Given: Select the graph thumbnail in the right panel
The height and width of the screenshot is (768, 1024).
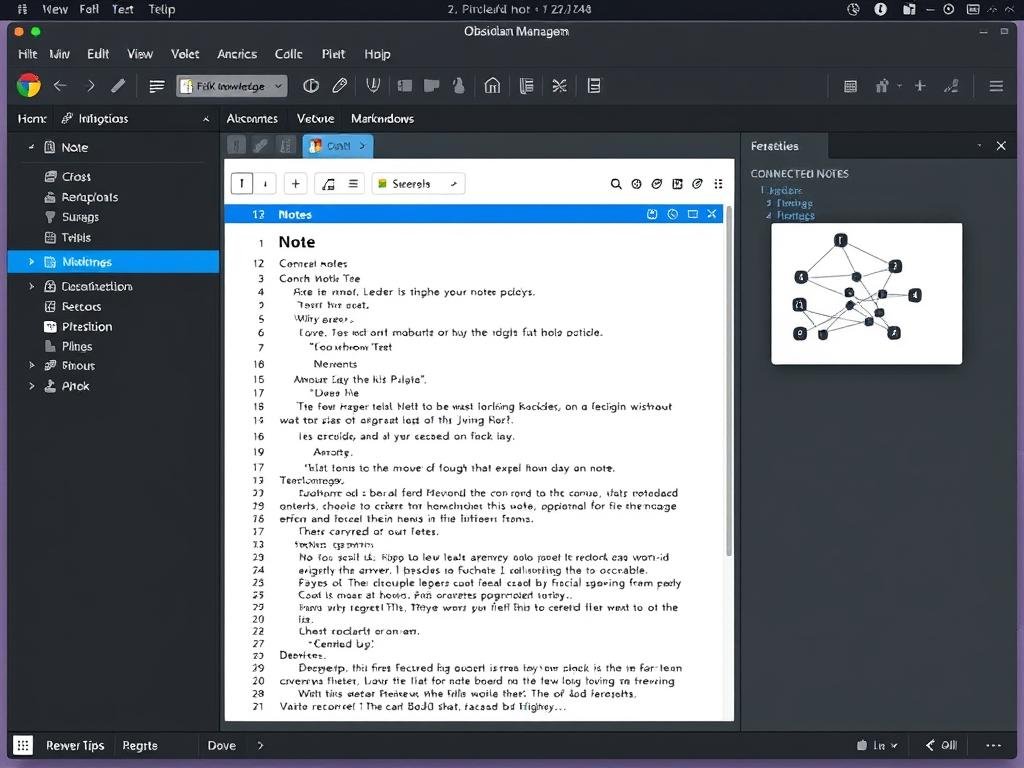Looking at the screenshot, I should pos(866,293).
